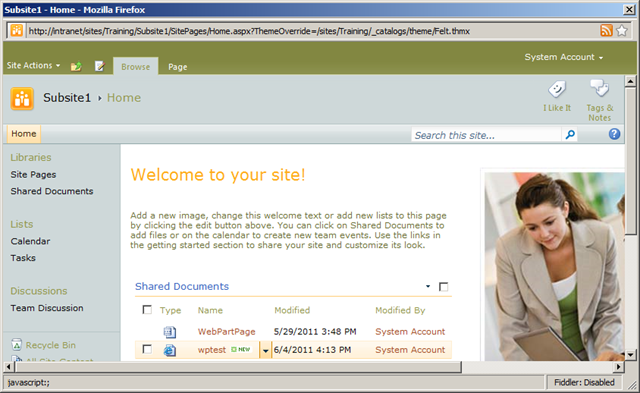This screenshot has width=640, height=393.
Task: Open Shared Documents in the sidebar
Action: (52, 191)
